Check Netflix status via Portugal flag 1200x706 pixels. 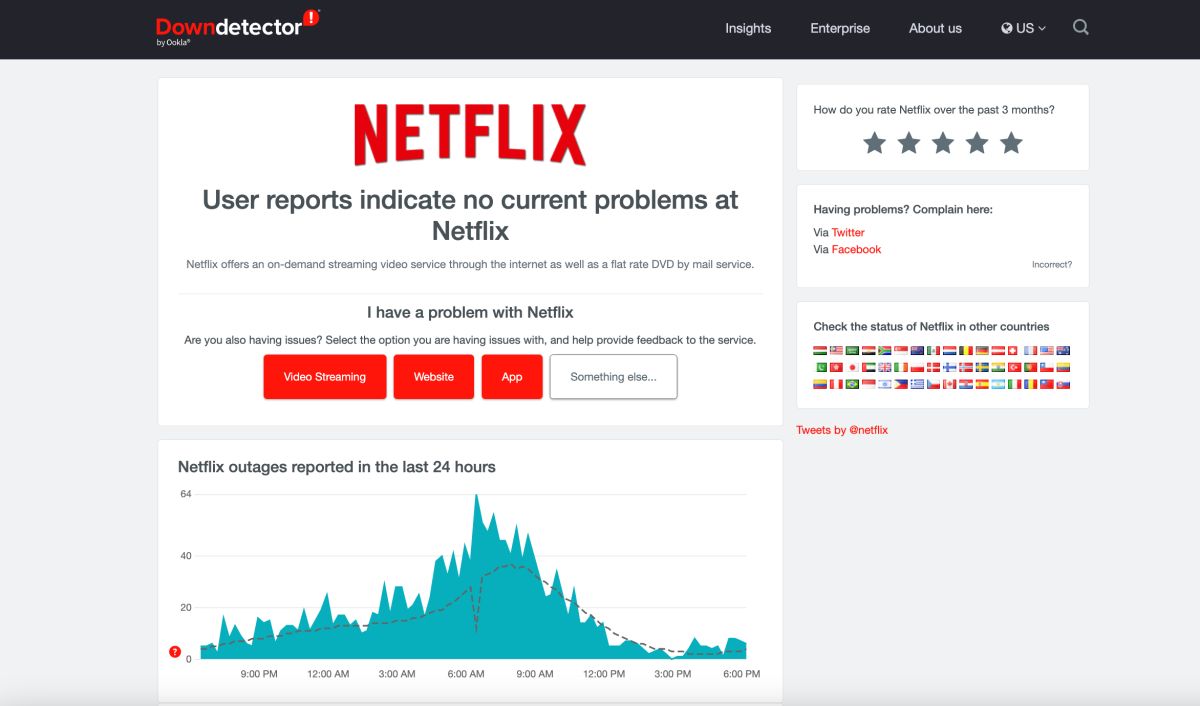pyautogui.click(x=1031, y=367)
